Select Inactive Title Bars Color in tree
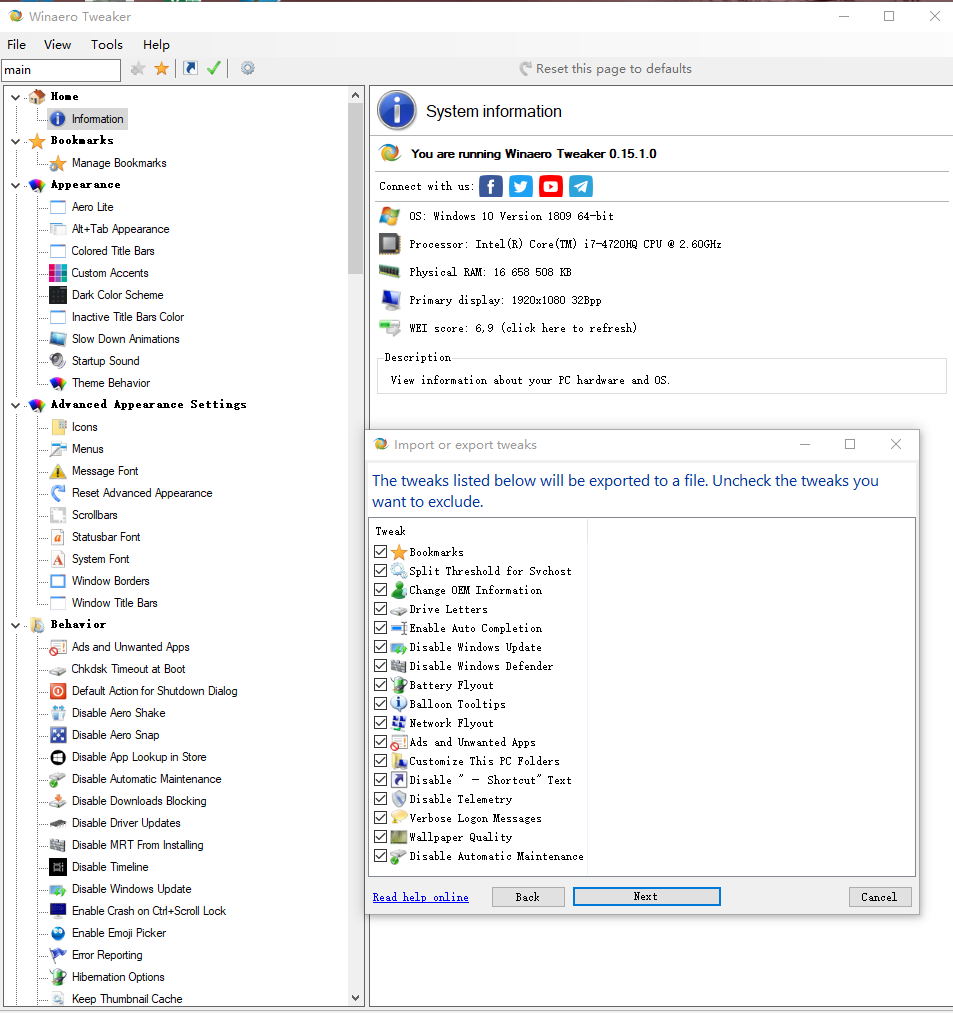 (128, 317)
